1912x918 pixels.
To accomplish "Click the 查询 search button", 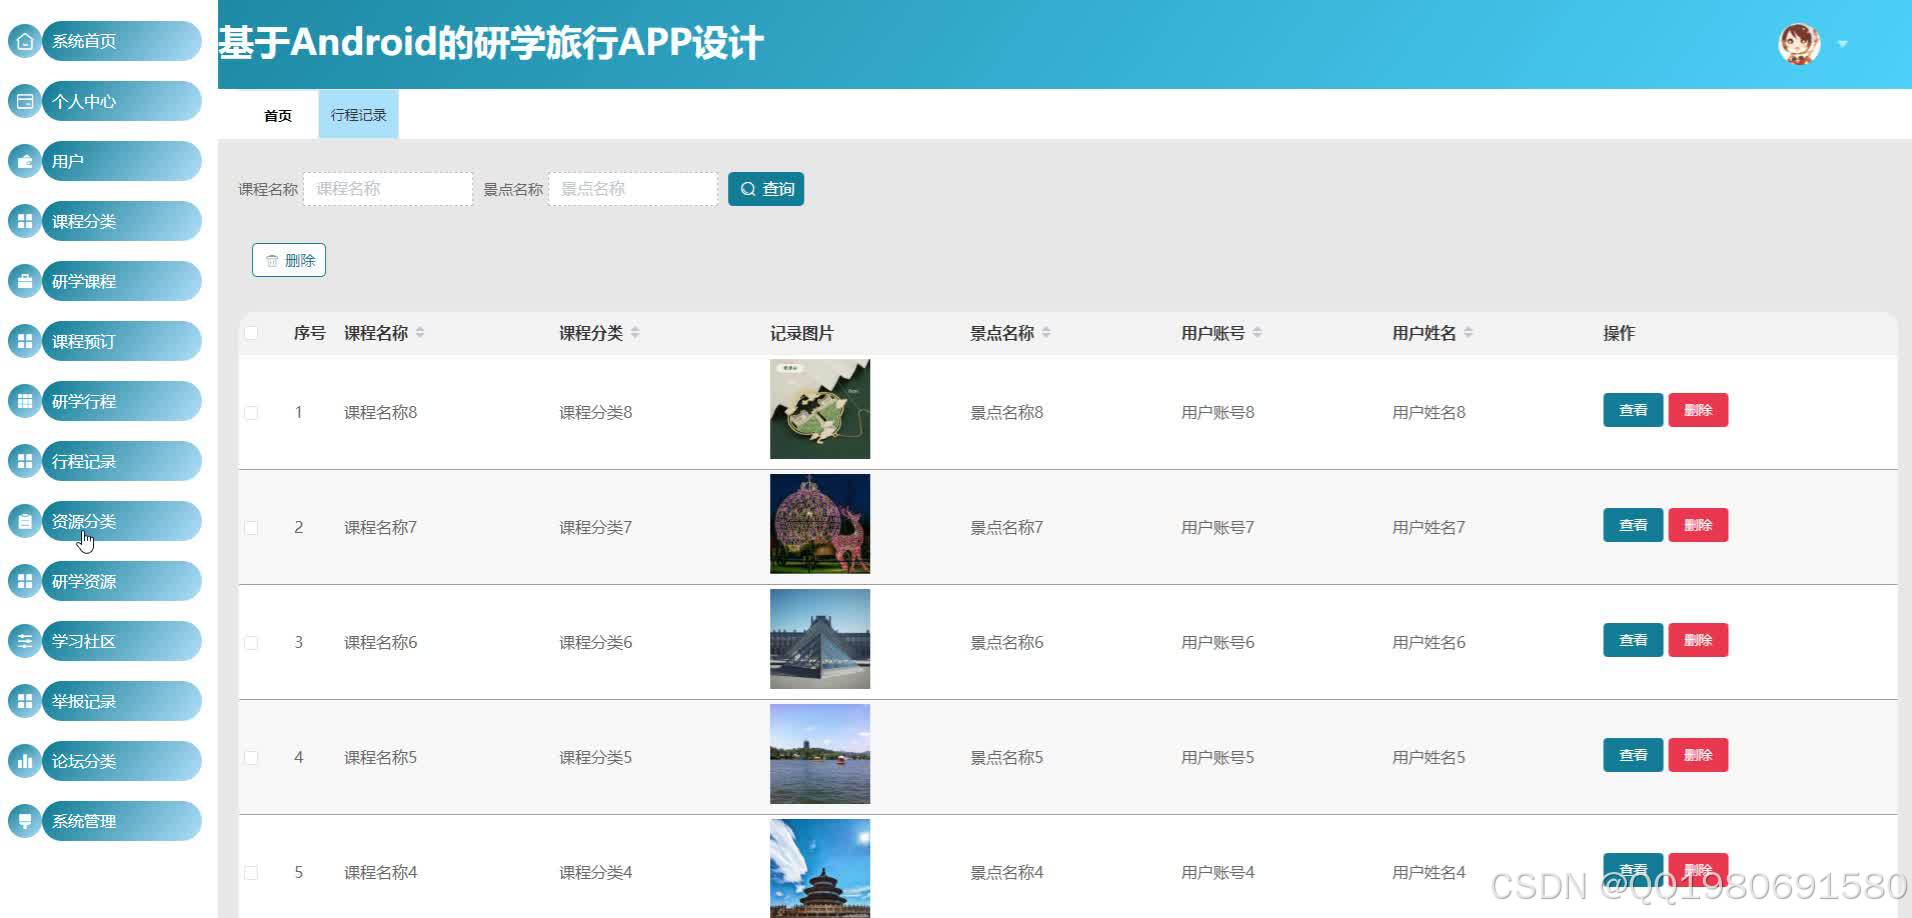I will pos(766,188).
